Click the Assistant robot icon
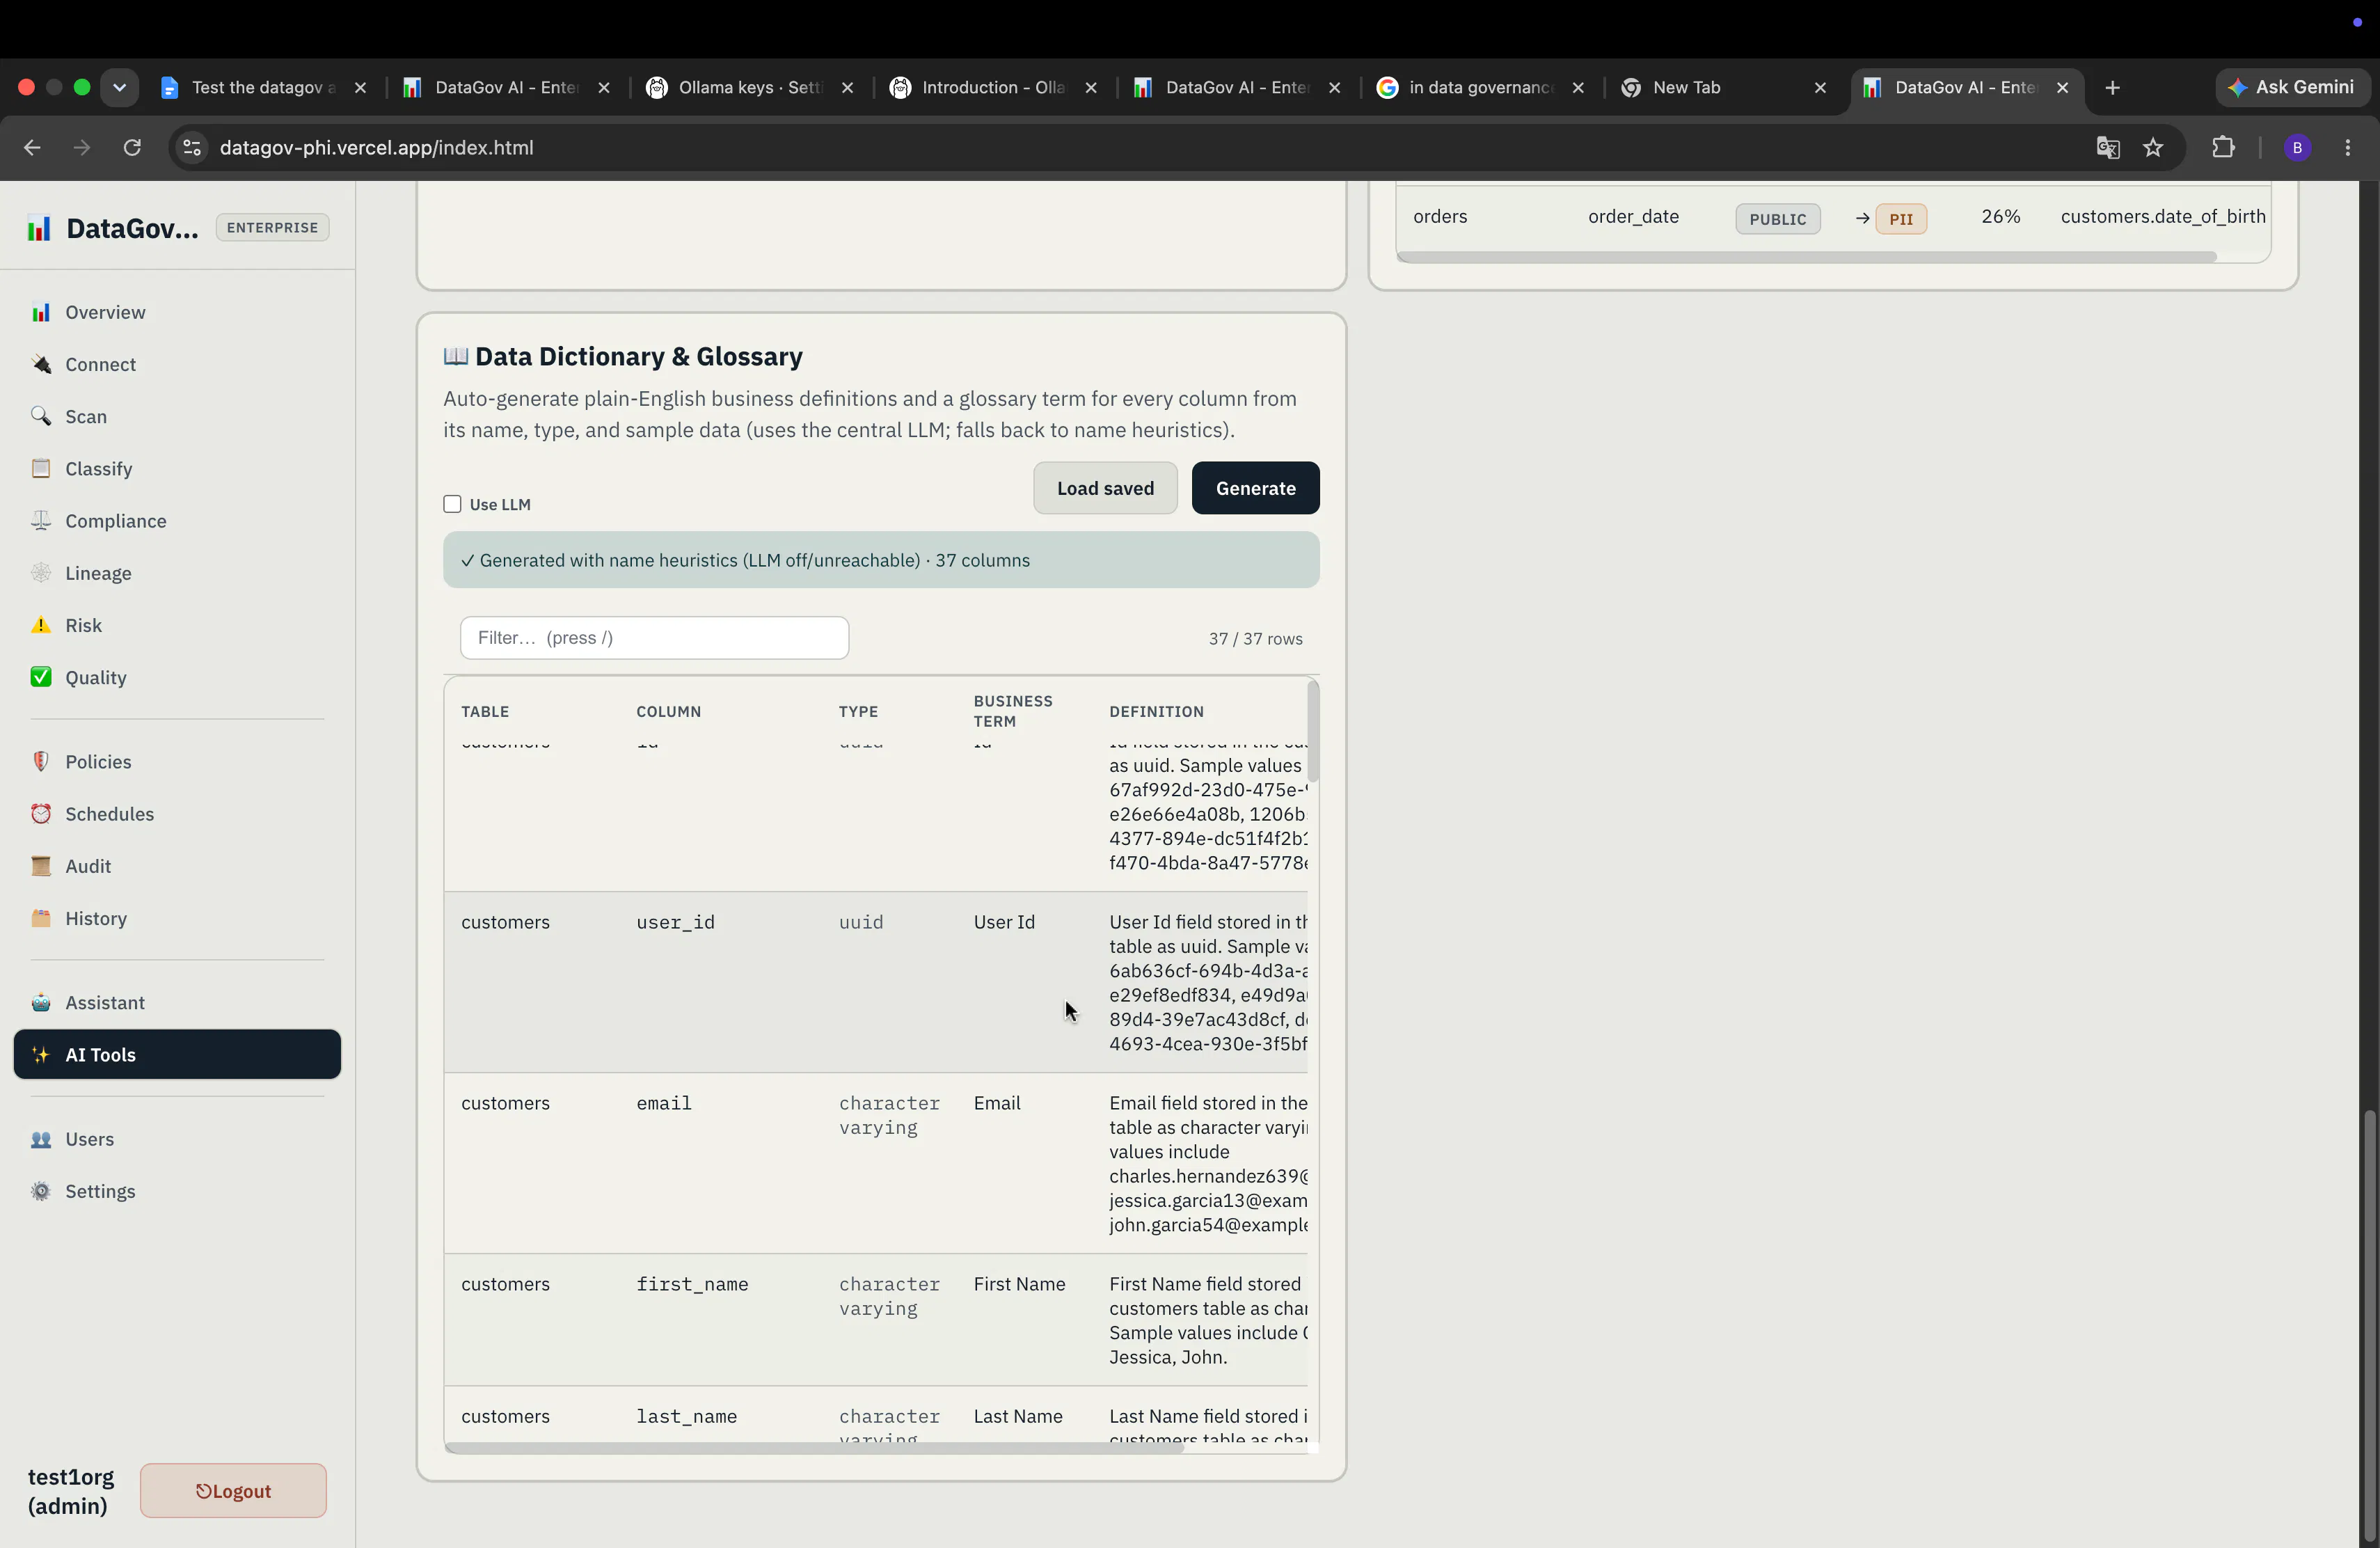The image size is (2380, 1548). click(41, 1002)
